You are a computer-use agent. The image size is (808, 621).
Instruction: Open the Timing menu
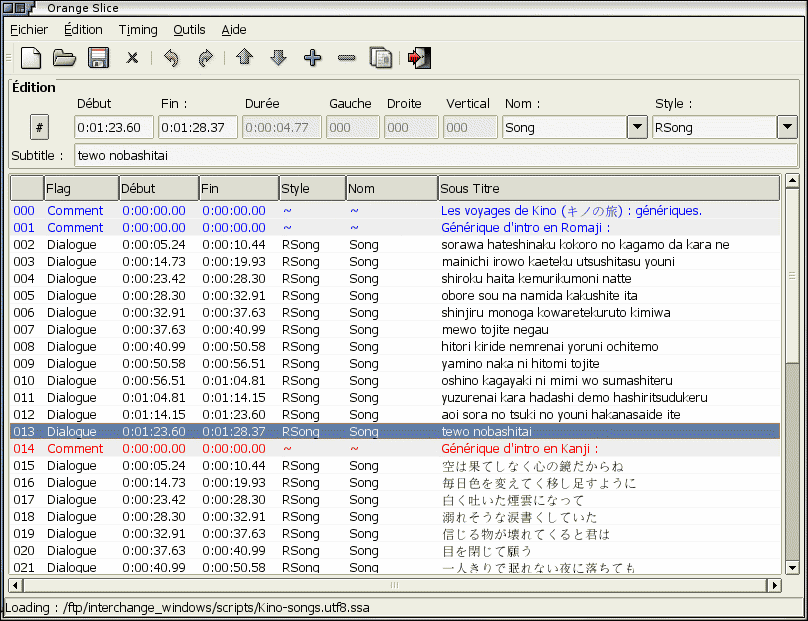click(x=137, y=30)
